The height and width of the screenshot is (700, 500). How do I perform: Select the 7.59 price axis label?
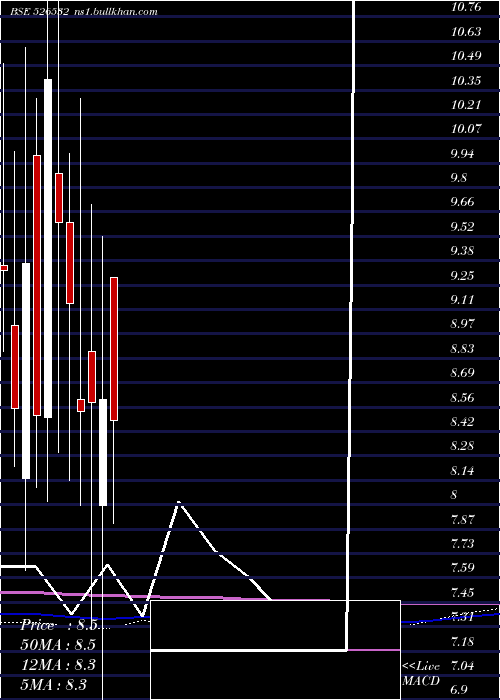(462, 567)
